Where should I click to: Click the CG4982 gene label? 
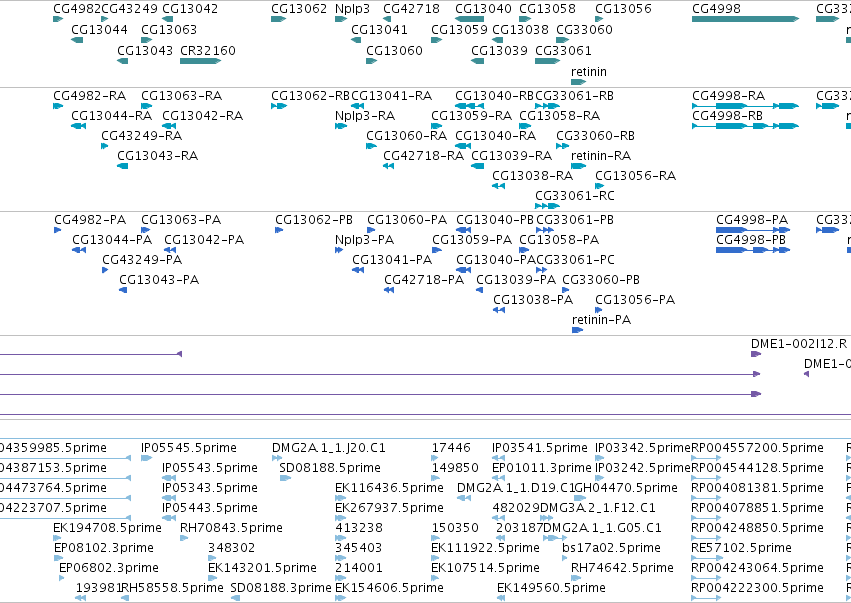77,9
